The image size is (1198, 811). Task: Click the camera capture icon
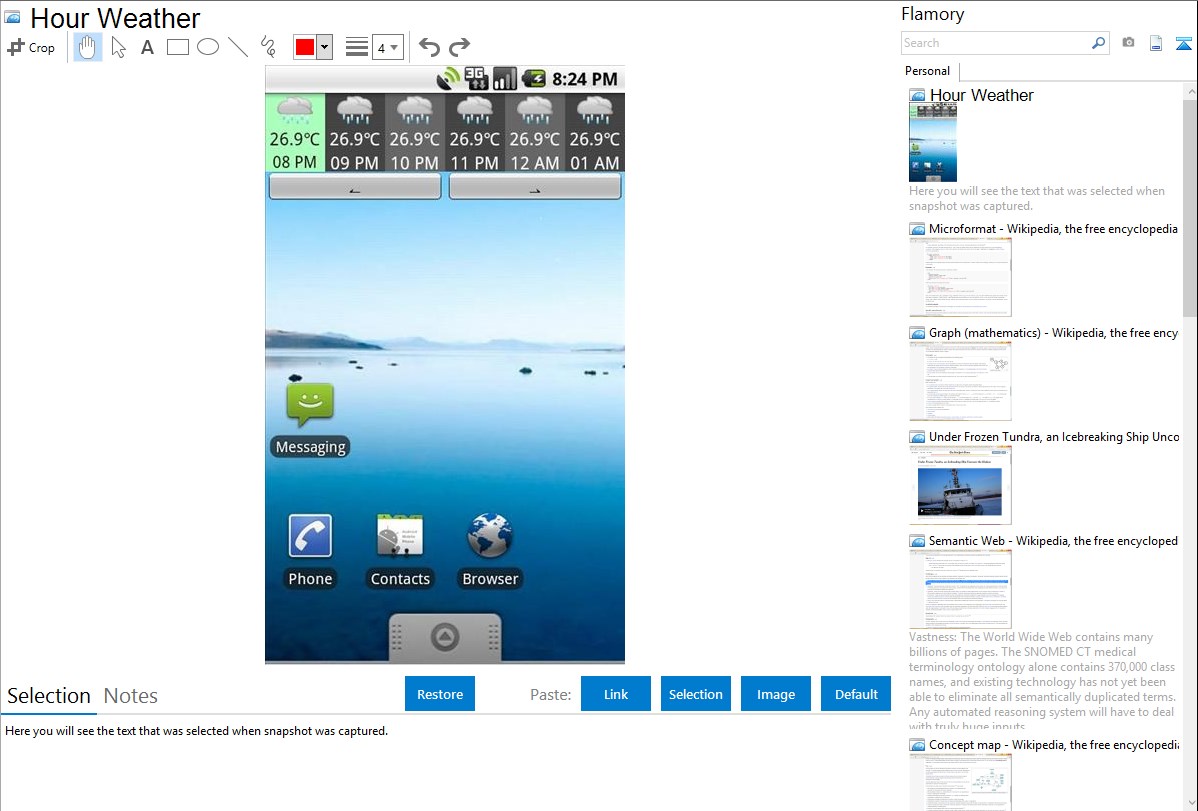pyautogui.click(x=1128, y=43)
